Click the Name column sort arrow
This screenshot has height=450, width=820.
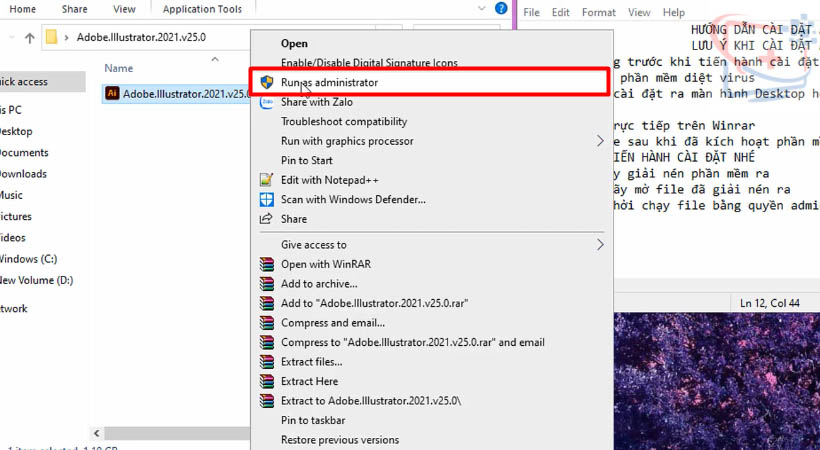coord(214,59)
